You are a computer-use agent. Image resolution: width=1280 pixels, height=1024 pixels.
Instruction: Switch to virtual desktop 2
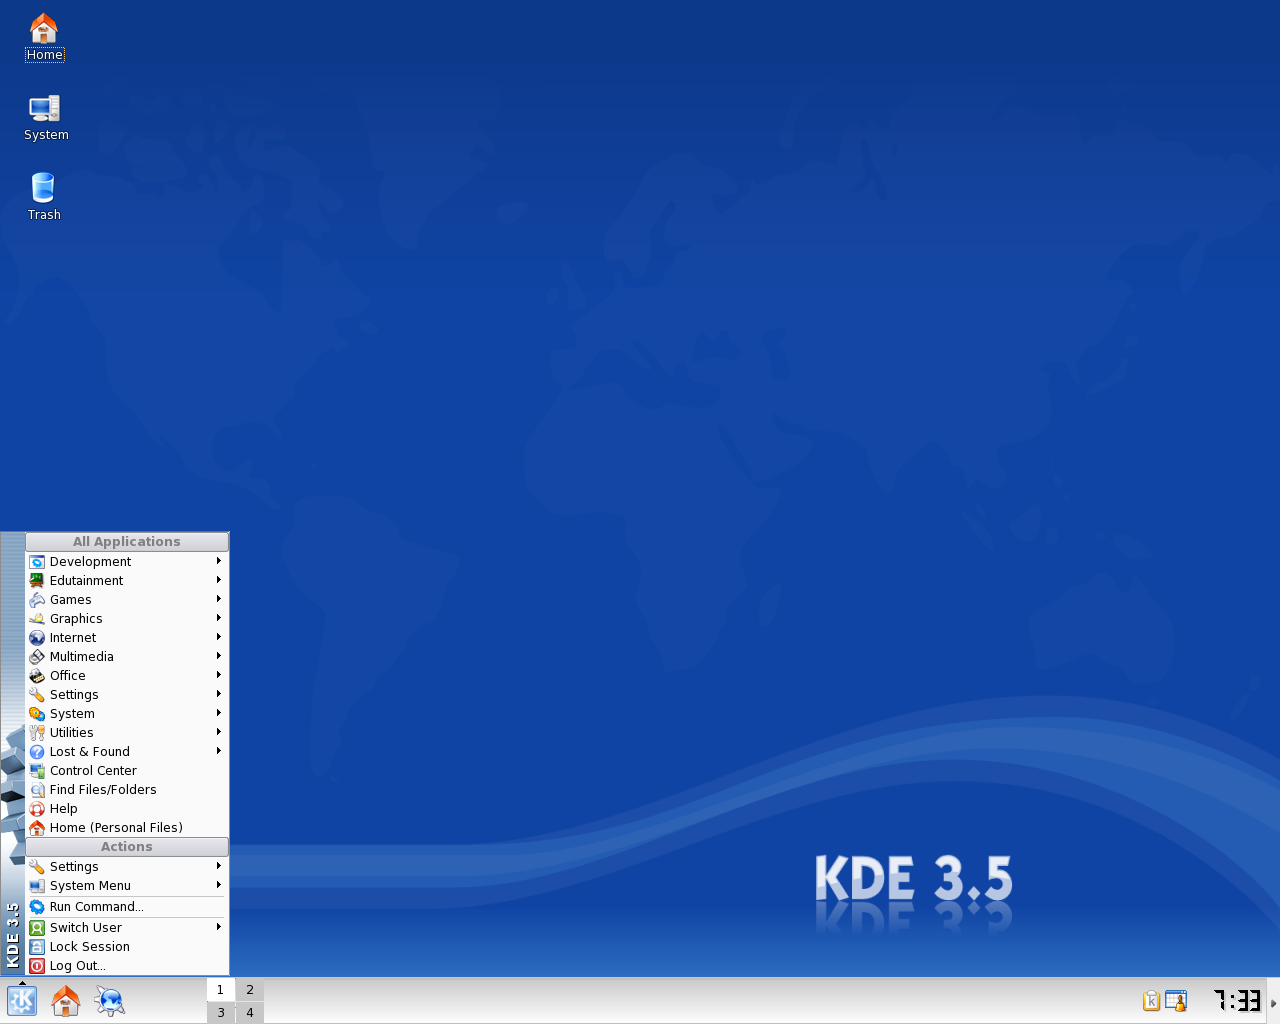click(x=250, y=989)
